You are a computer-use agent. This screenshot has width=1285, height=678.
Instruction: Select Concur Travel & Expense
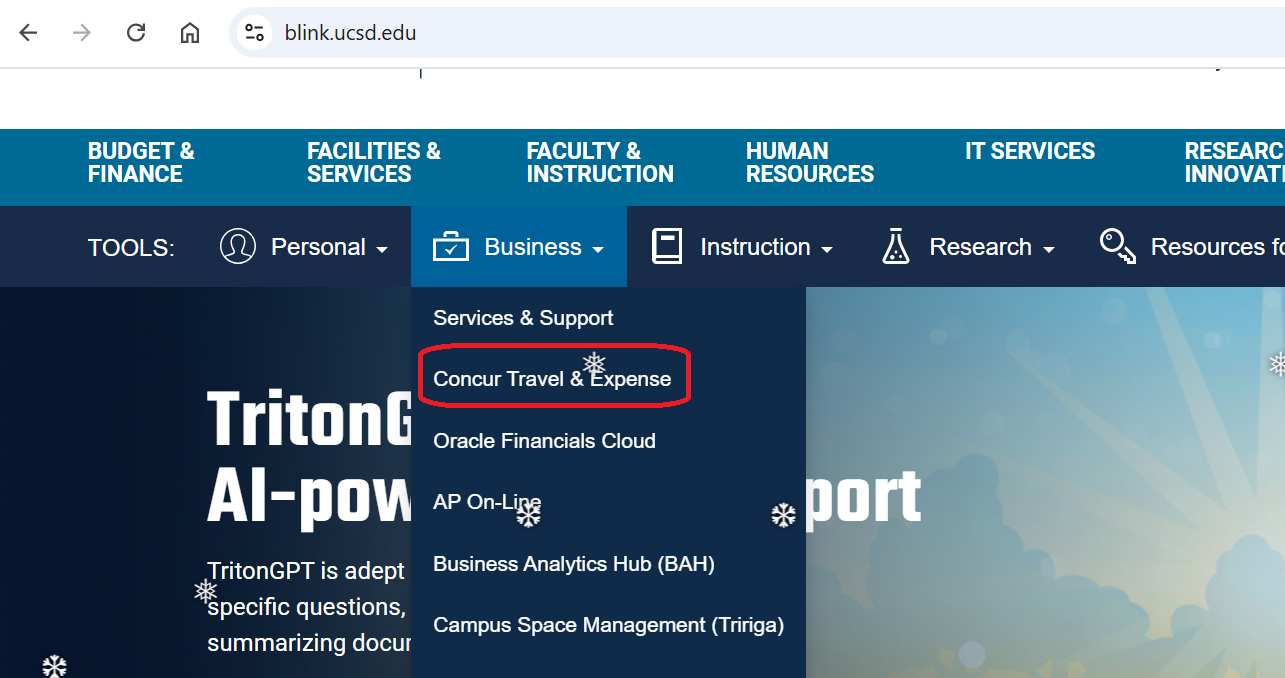(552, 379)
